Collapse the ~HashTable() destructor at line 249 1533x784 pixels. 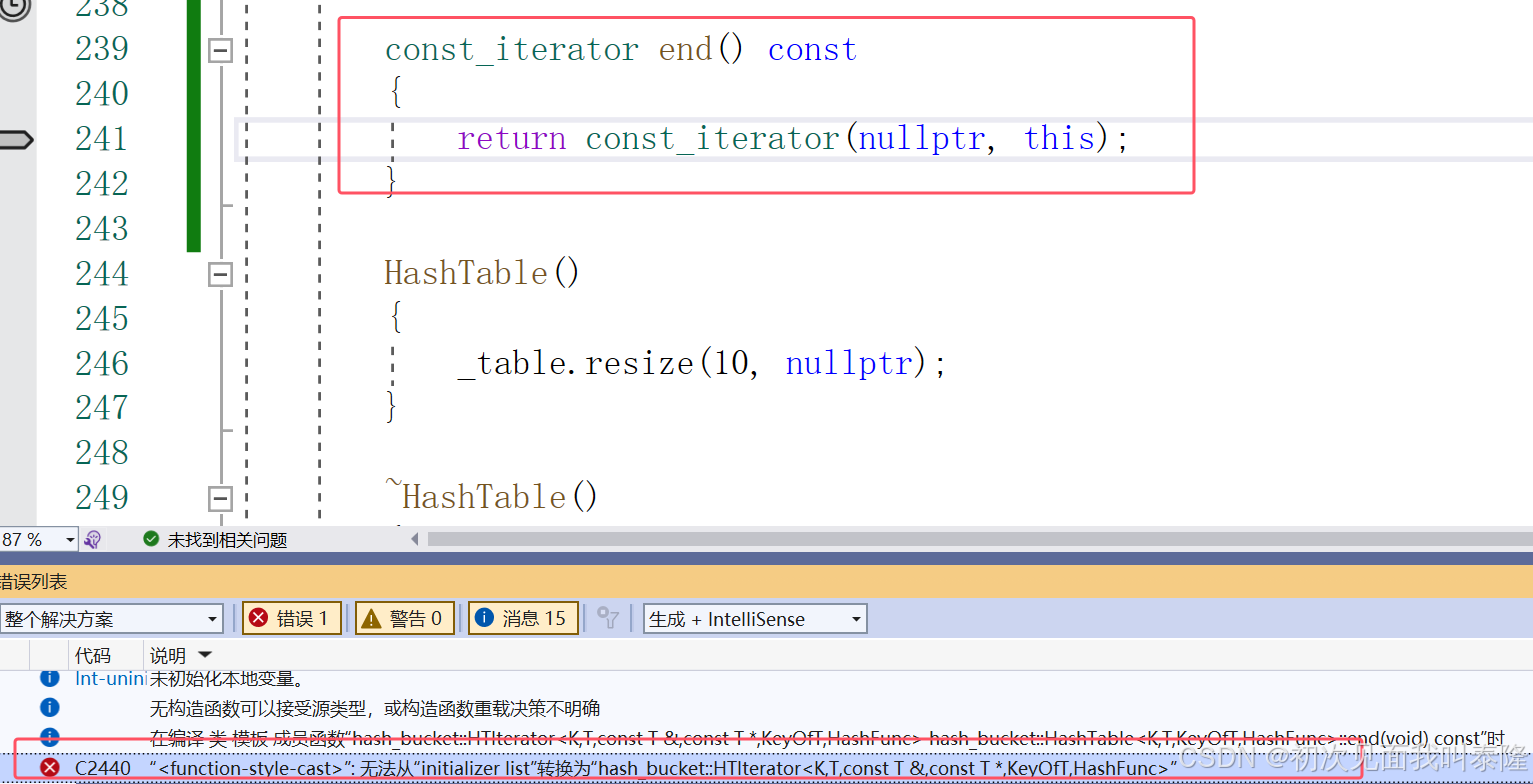[x=220, y=498]
